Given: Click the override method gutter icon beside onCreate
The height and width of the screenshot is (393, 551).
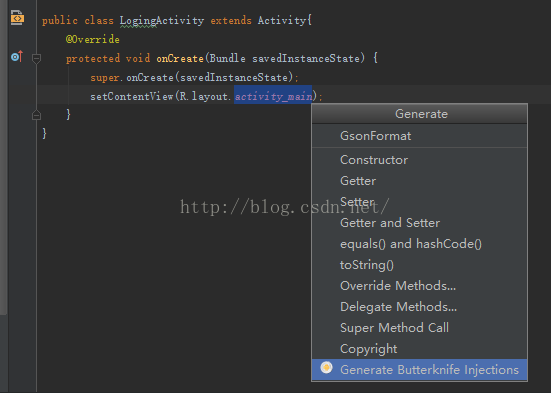Looking at the screenshot, I should [x=17, y=56].
